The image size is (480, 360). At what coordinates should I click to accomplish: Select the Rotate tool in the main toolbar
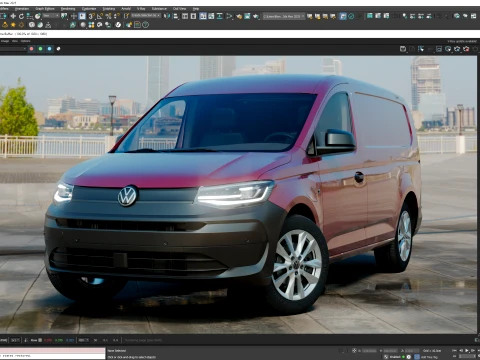point(21,16)
